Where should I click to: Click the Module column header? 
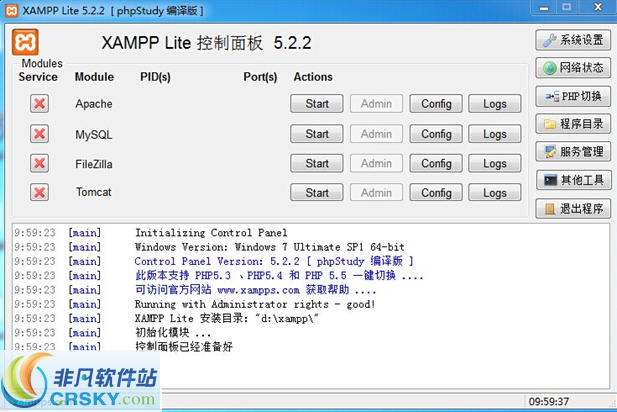94,77
